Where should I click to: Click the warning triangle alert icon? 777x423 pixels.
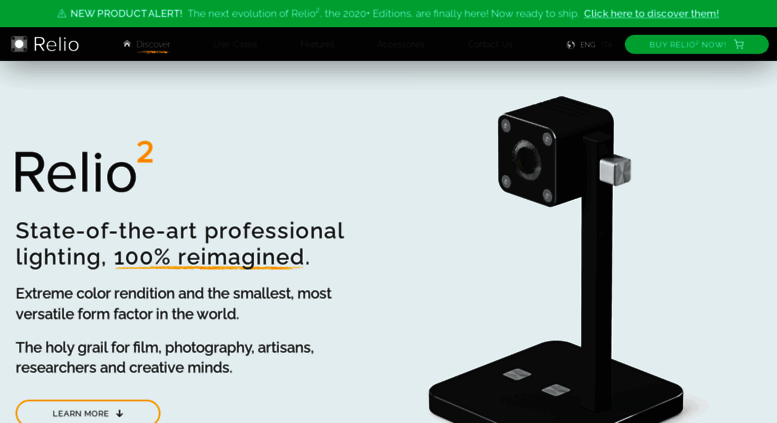click(x=61, y=14)
